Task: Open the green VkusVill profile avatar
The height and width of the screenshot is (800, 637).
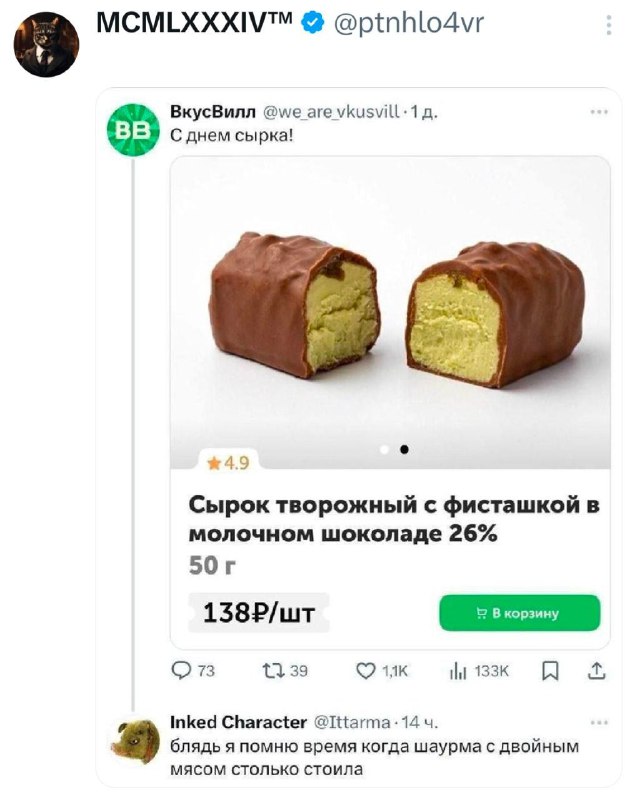Action: [133, 129]
